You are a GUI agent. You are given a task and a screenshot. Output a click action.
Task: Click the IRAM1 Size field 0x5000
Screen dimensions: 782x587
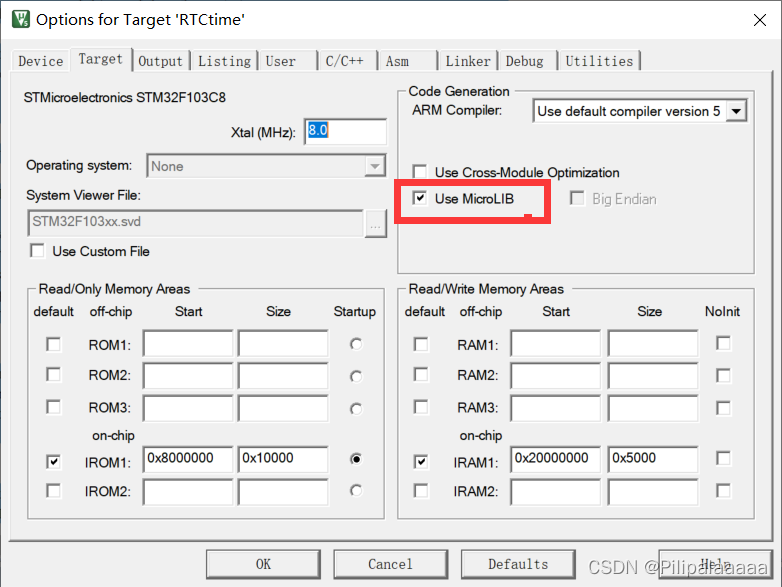point(653,459)
